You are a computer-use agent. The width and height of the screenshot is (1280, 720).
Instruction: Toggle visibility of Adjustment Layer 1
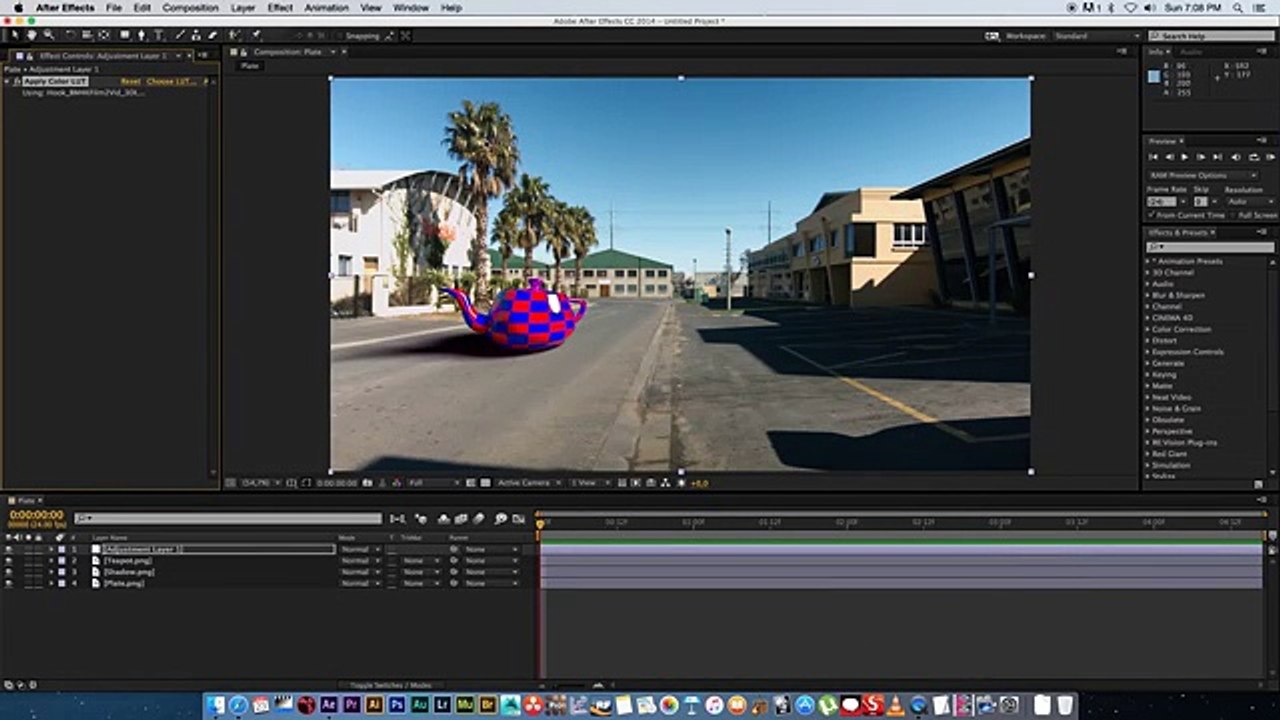[x=9, y=549]
